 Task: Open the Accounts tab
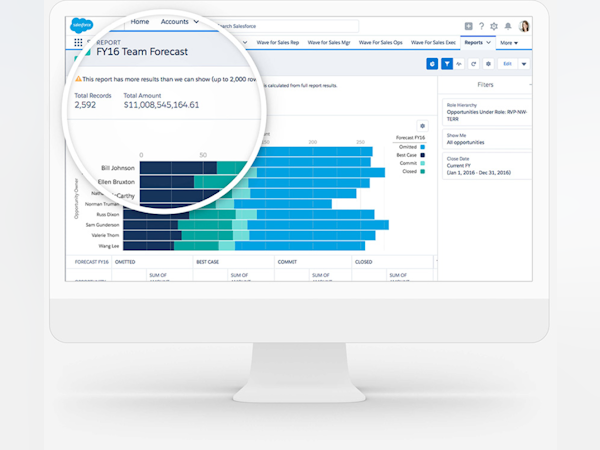pyautogui.click(x=174, y=22)
